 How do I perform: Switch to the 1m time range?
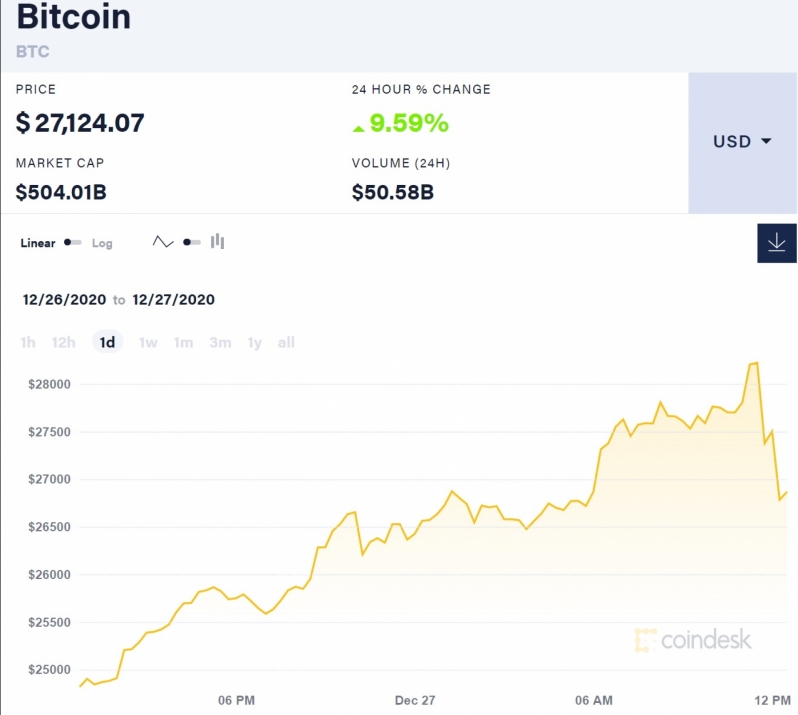coord(183,342)
